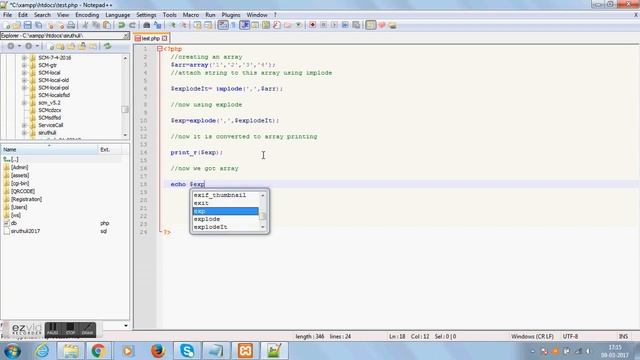Sort files by the Name column header
Screen dimensions: 640x360
pyautogui.click(x=49, y=149)
